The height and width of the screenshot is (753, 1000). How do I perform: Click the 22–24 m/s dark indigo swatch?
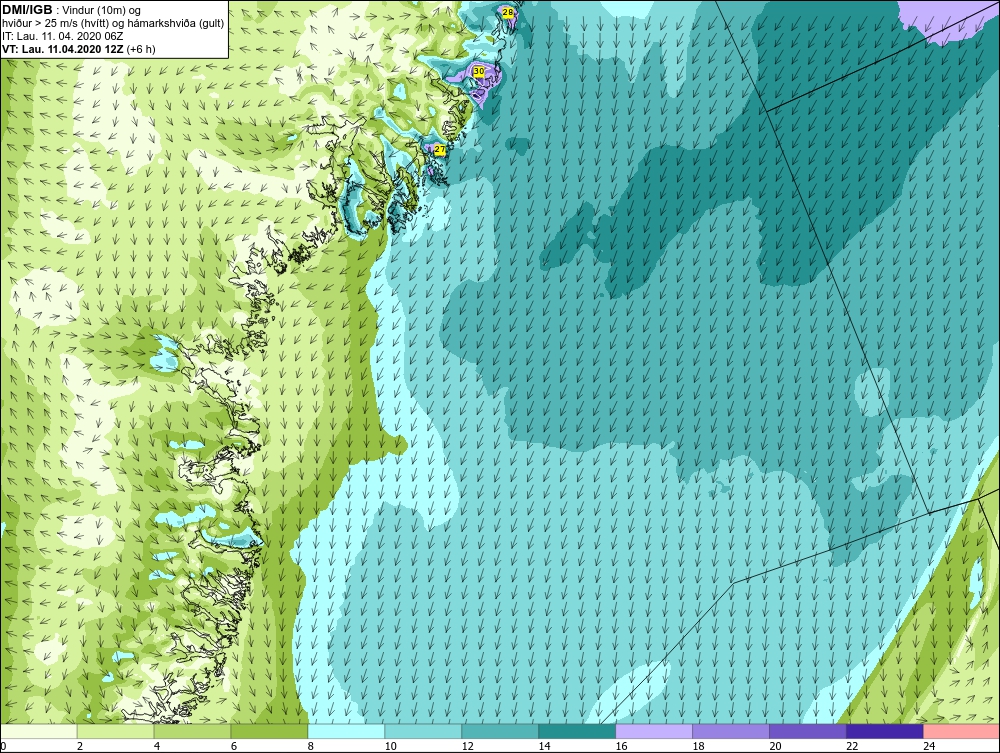tap(885, 731)
